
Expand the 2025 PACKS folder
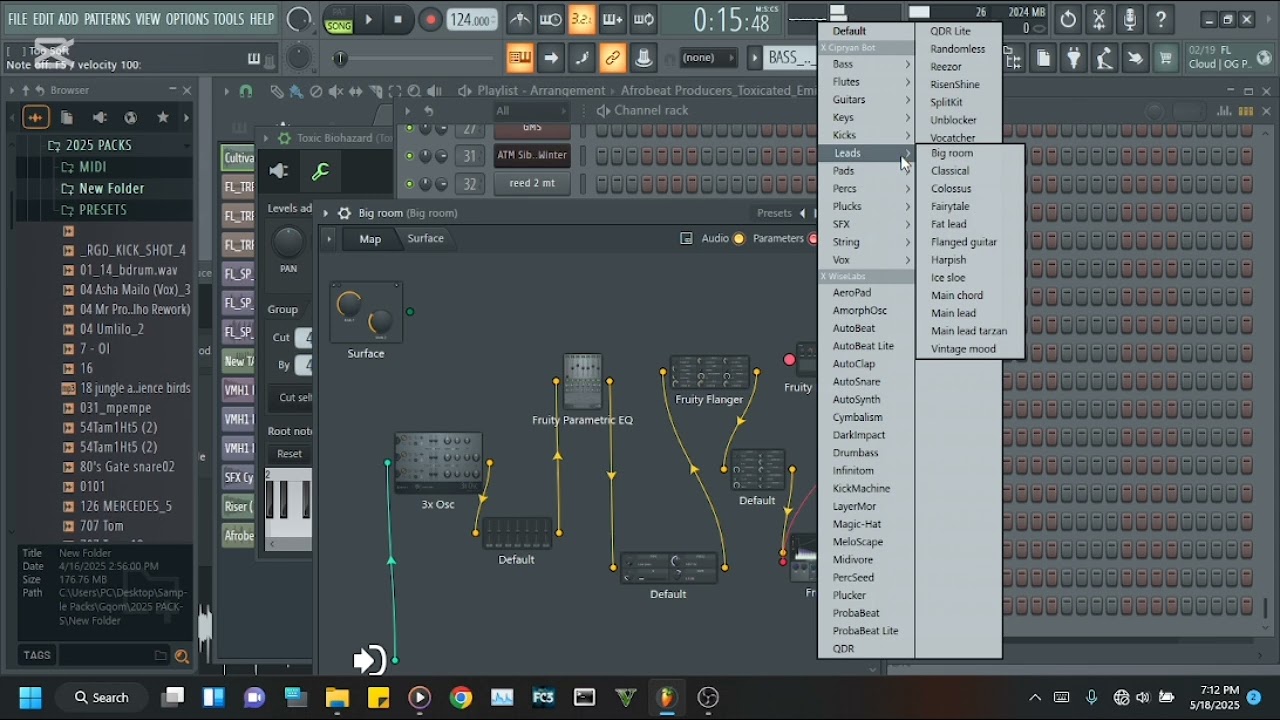click(x=98, y=145)
